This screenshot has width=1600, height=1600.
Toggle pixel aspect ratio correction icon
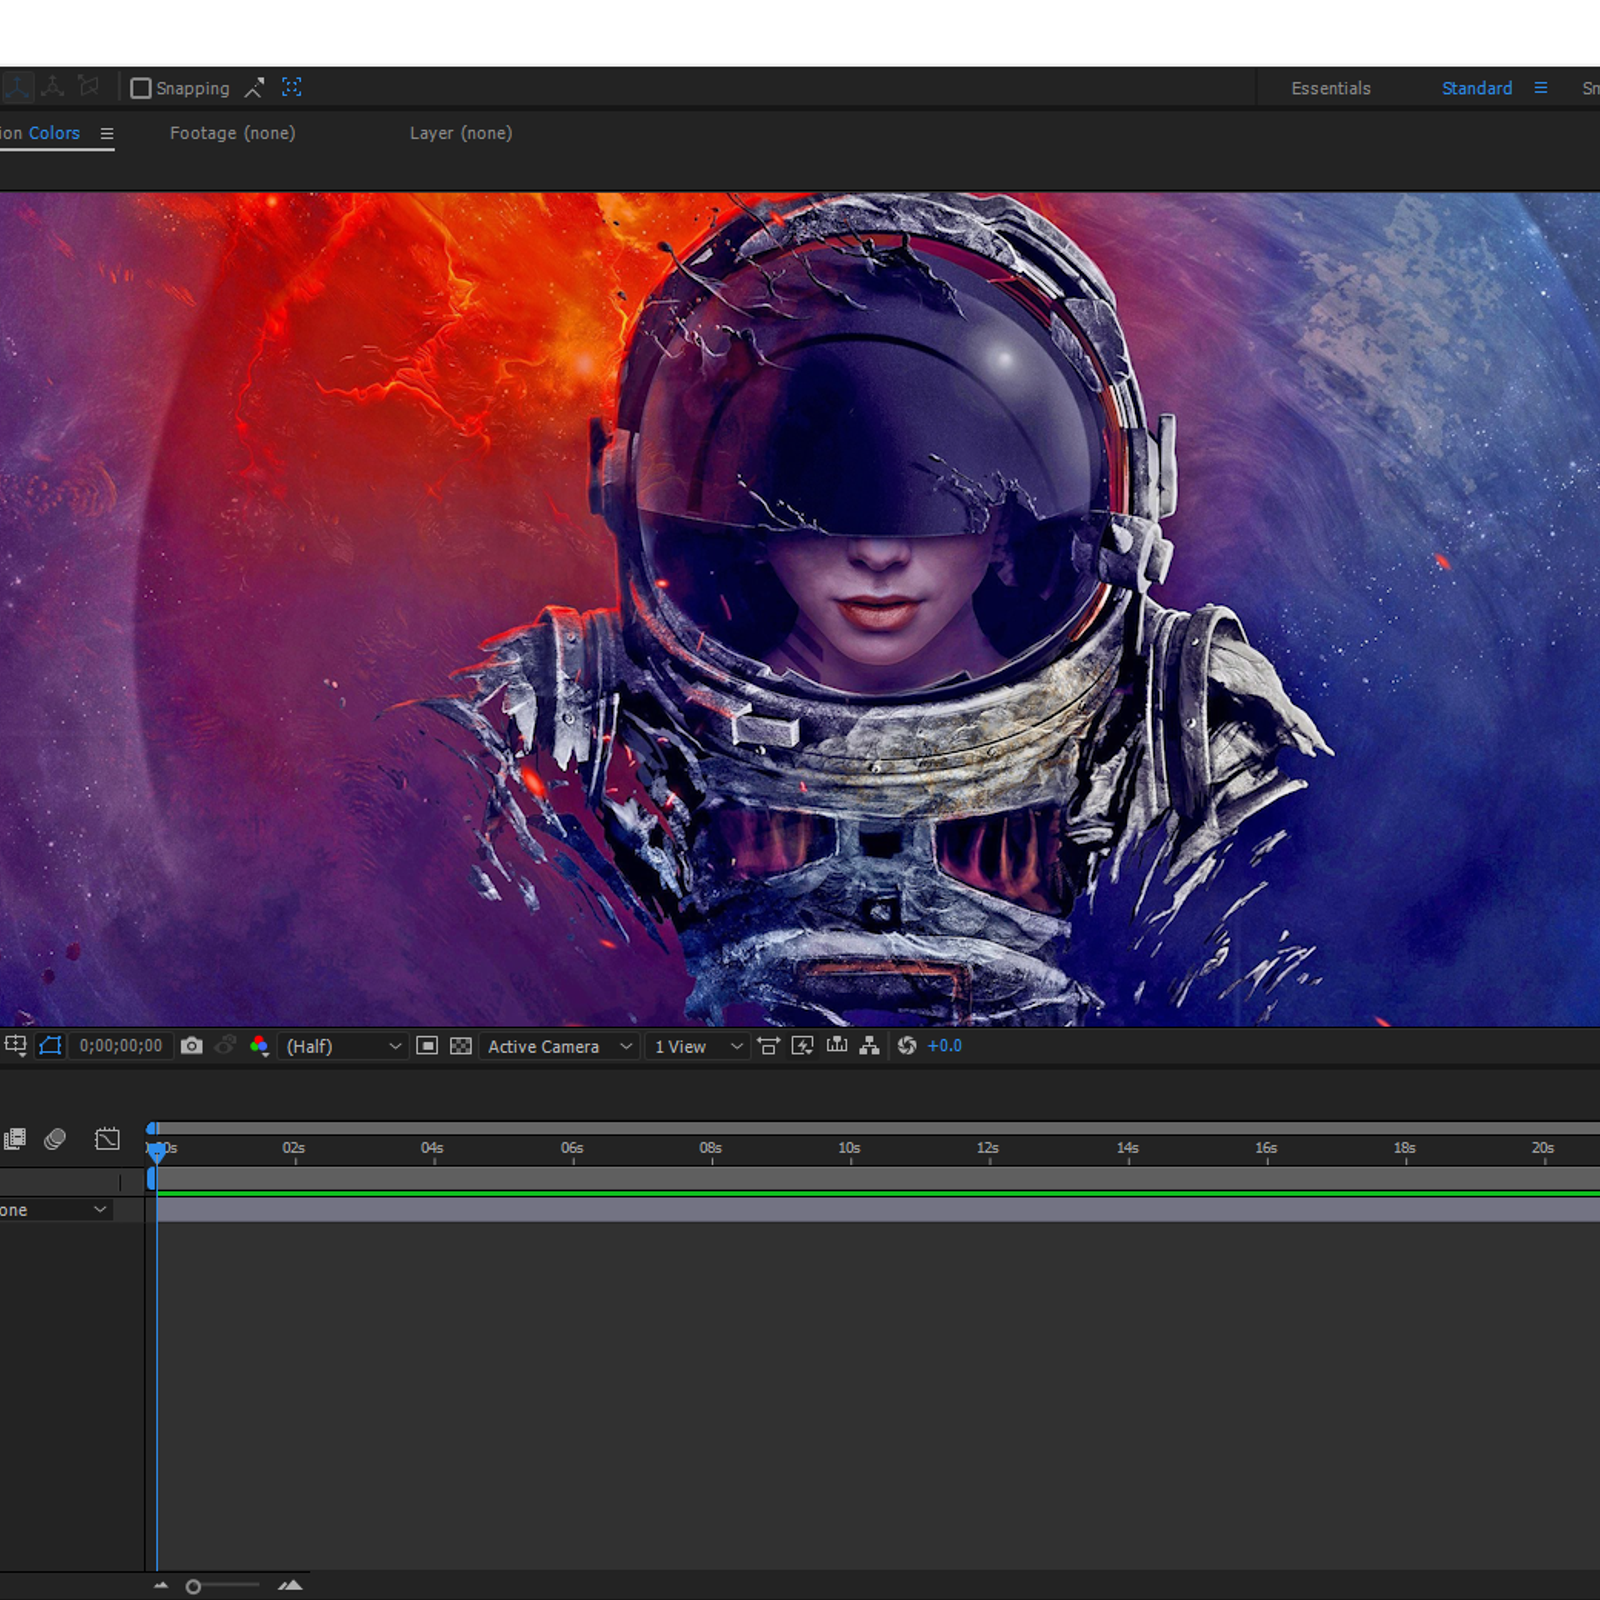click(x=769, y=1046)
